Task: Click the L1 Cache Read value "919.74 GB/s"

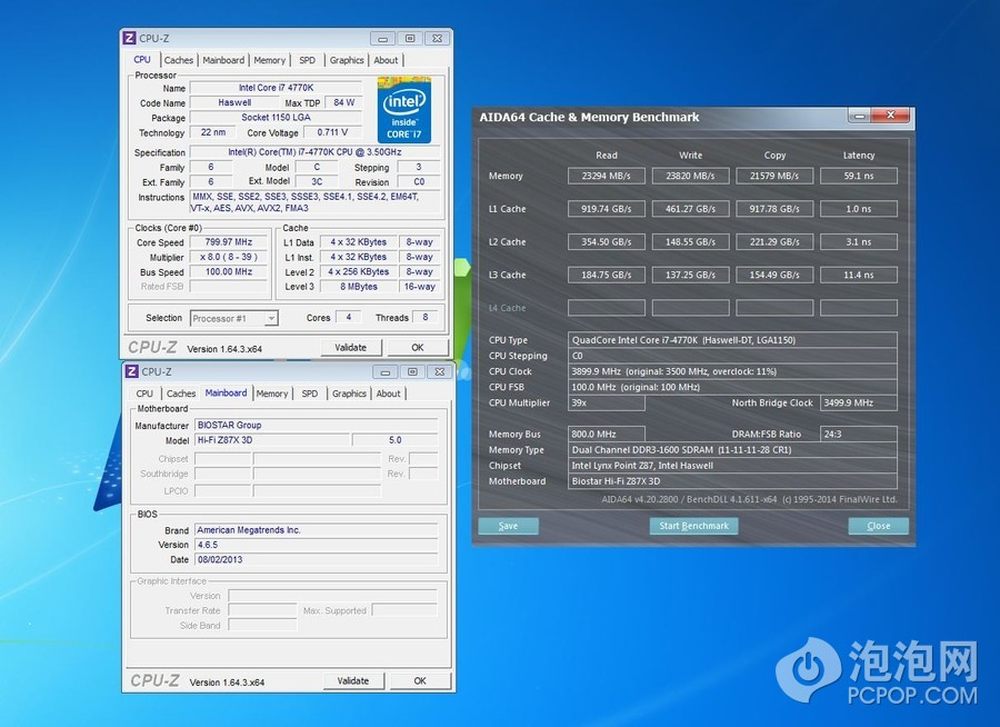Action: pos(607,209)
